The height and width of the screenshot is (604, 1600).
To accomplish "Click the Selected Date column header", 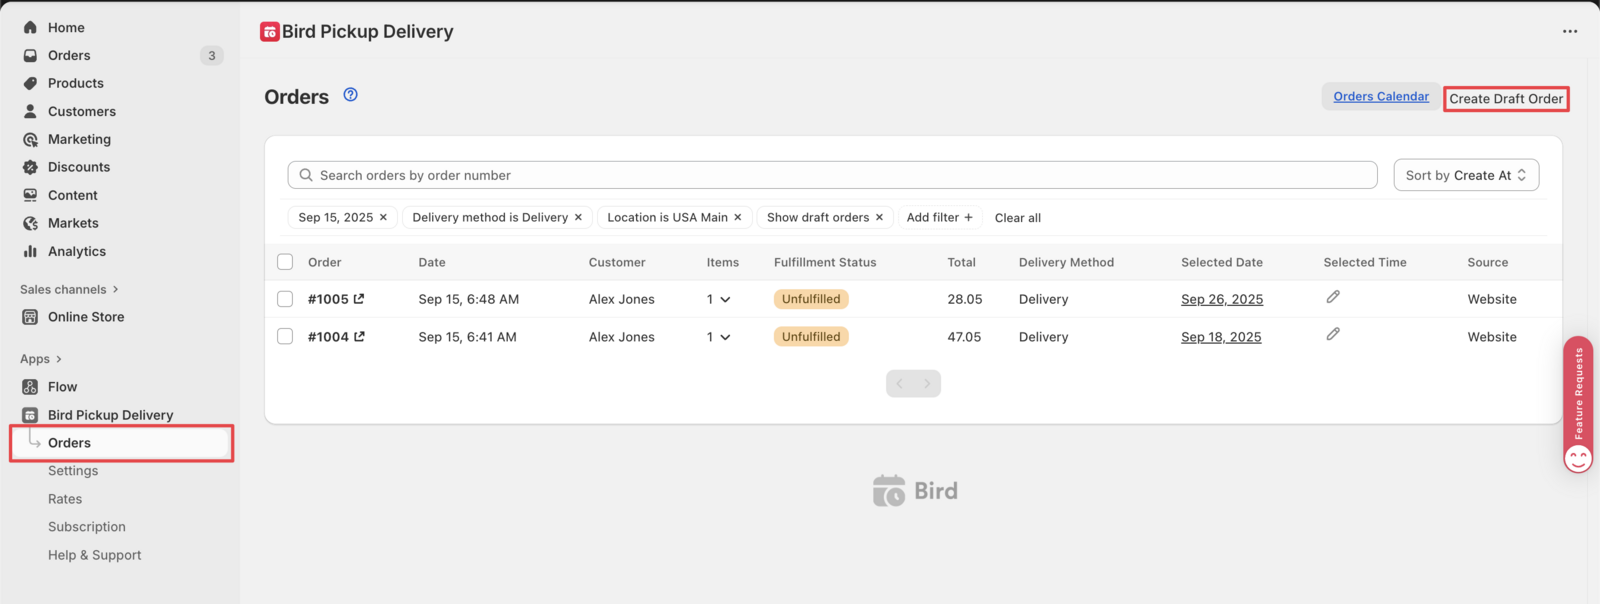I will coord(1222,262).
